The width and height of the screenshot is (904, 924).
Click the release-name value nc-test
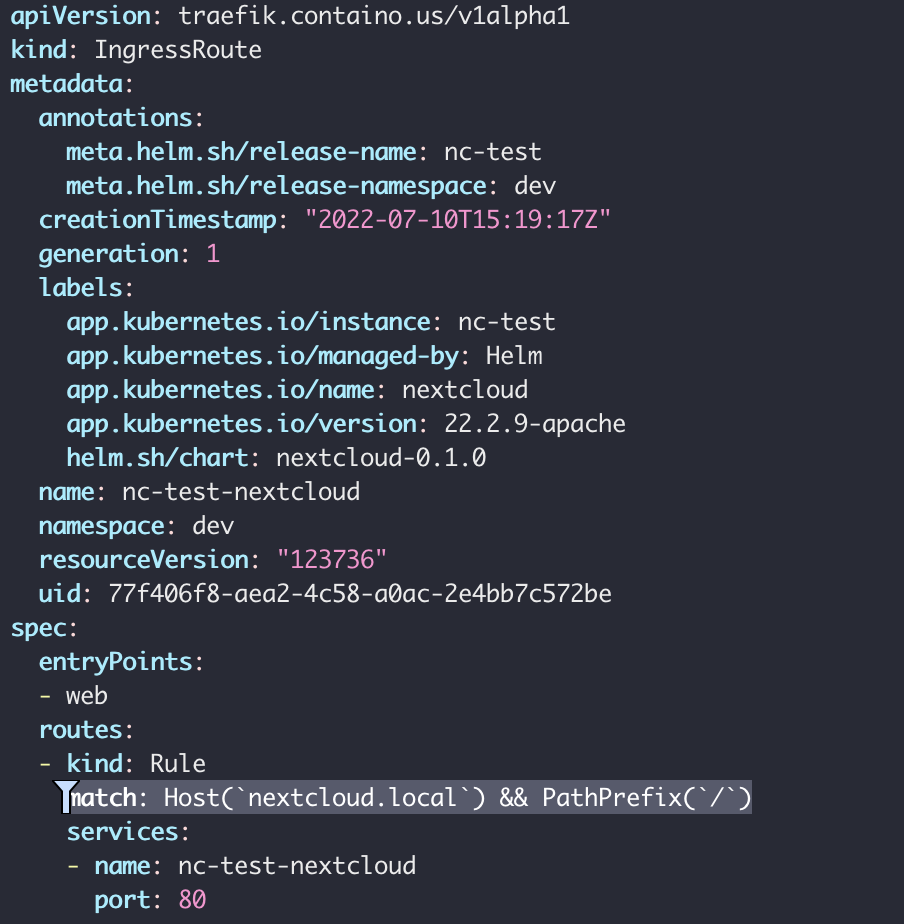(493, 152)
